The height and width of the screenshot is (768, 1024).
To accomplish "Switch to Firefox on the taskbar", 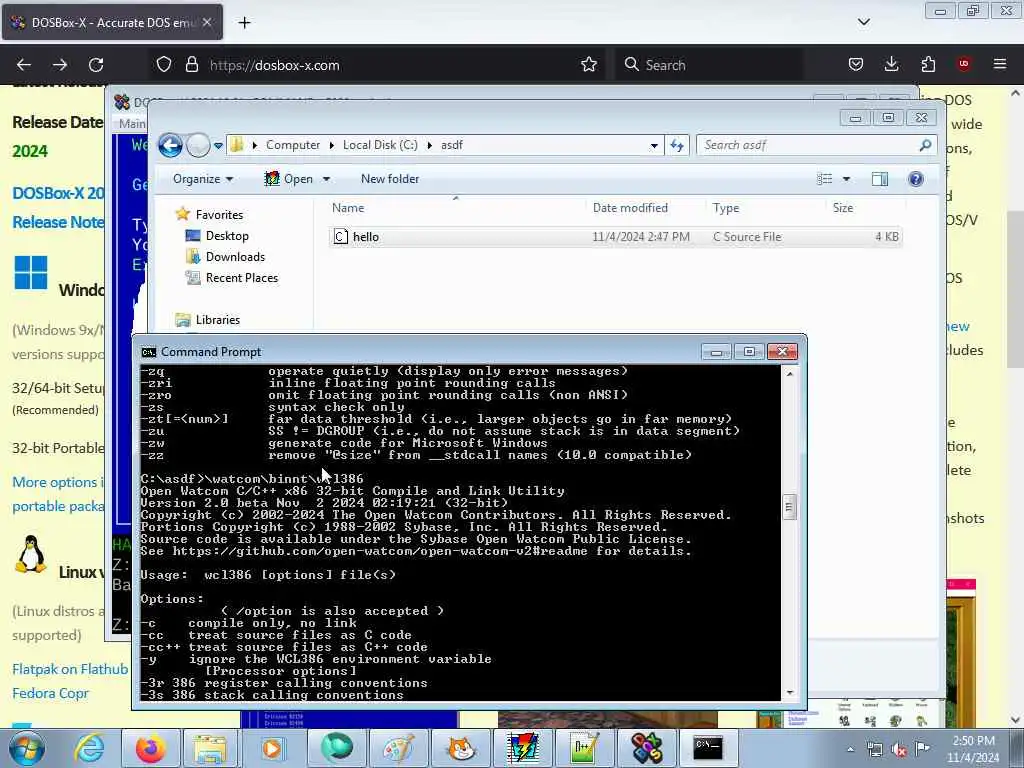I will [150, 748].
